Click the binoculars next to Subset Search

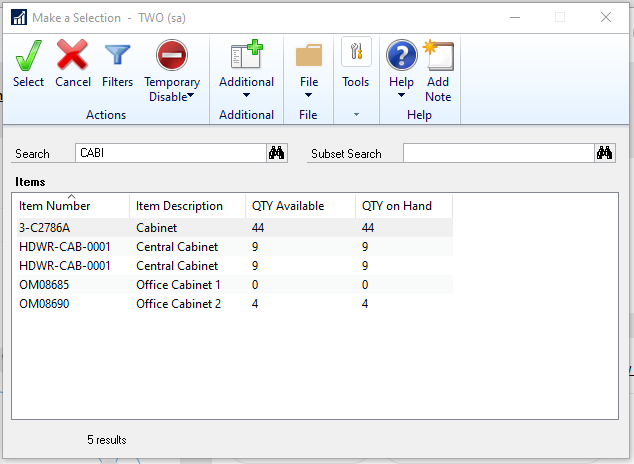(604, 153)
